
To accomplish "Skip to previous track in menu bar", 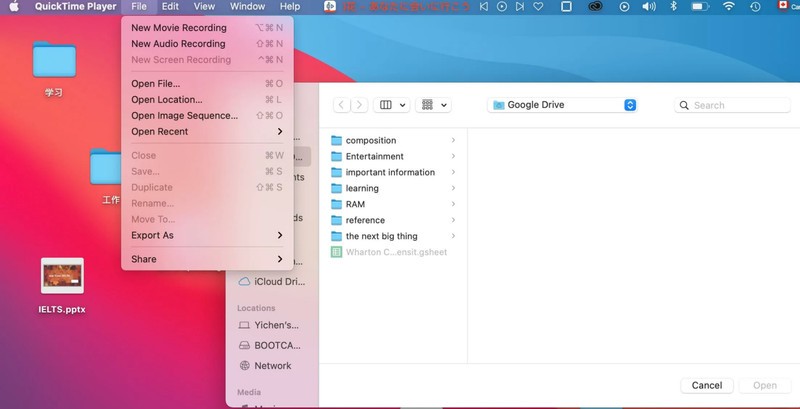I will 484,7.
